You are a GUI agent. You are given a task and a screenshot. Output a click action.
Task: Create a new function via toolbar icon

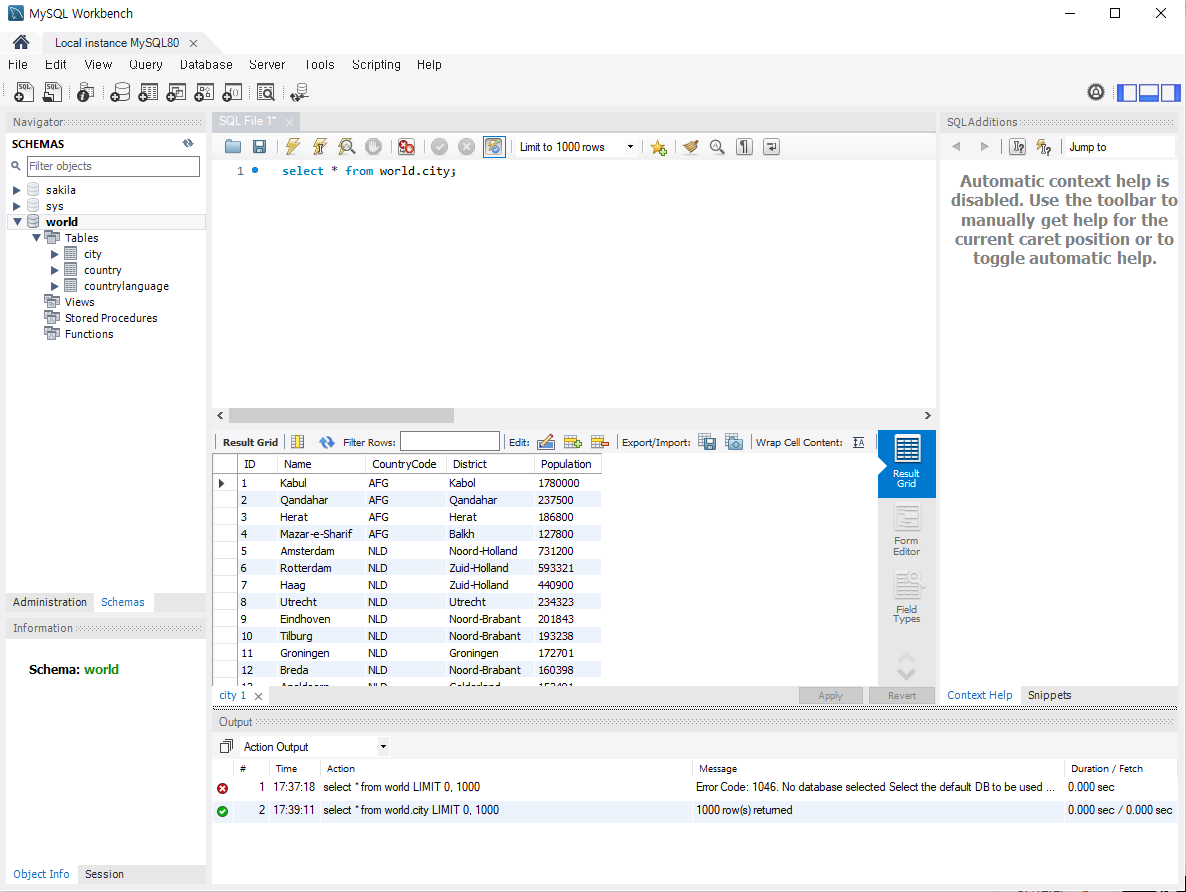pos(232,92)
